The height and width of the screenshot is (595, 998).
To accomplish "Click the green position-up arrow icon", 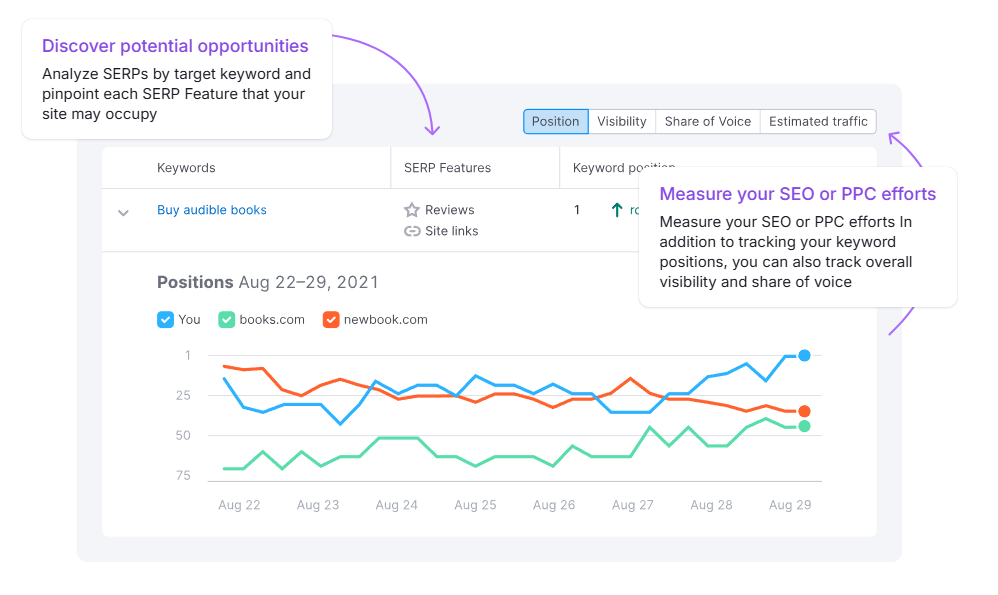I will 617,210.
